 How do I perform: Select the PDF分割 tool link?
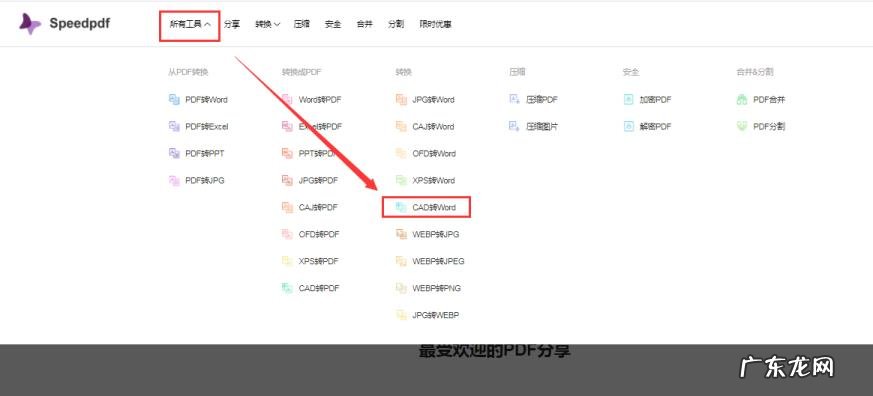click(x=769, y=126)
